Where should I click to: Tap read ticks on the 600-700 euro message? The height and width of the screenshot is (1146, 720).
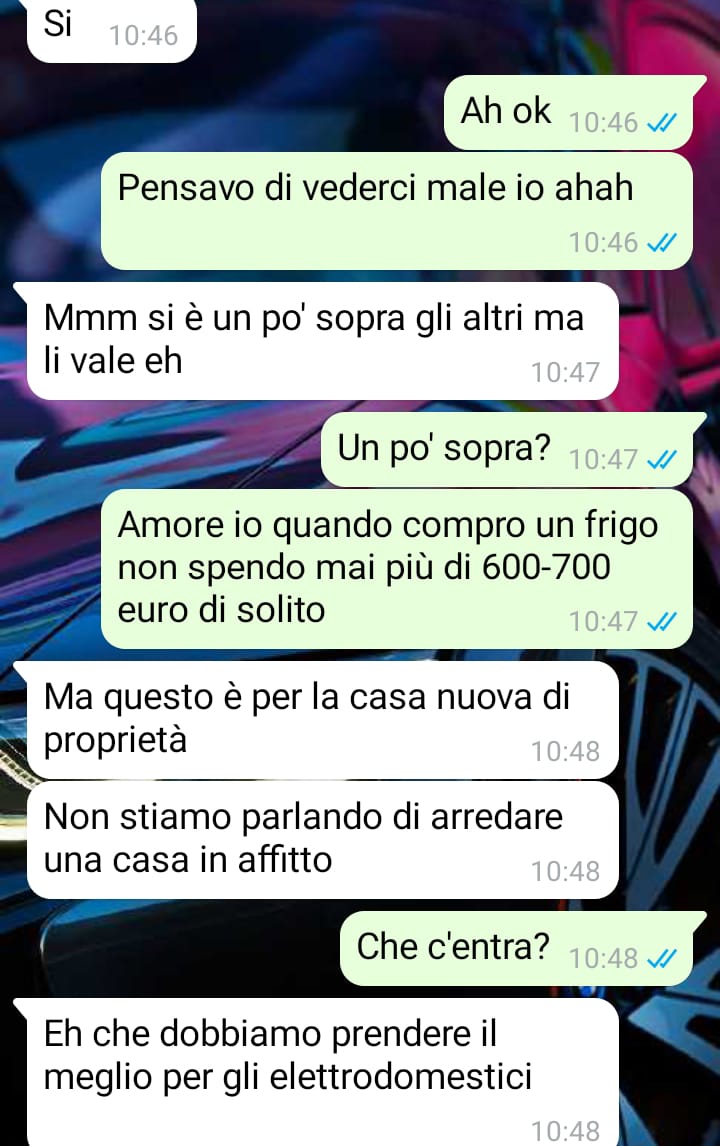point(662,621)
